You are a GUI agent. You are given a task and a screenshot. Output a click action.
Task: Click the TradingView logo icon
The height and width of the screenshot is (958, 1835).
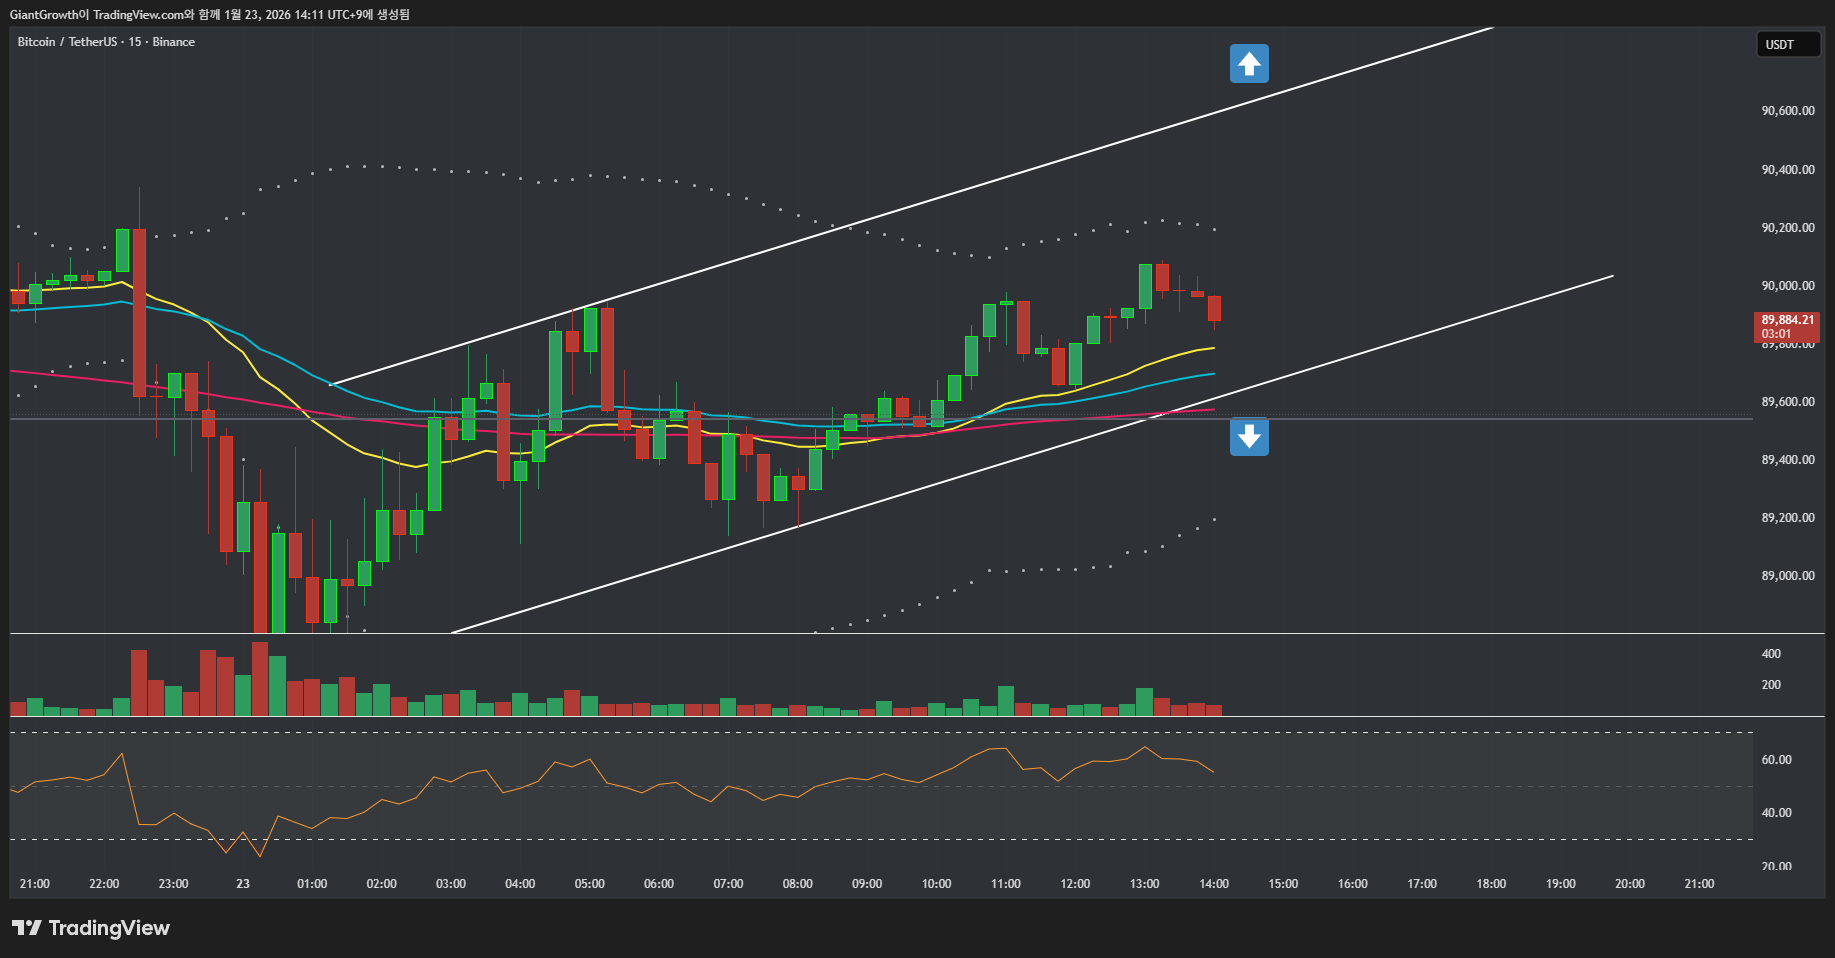27,928
